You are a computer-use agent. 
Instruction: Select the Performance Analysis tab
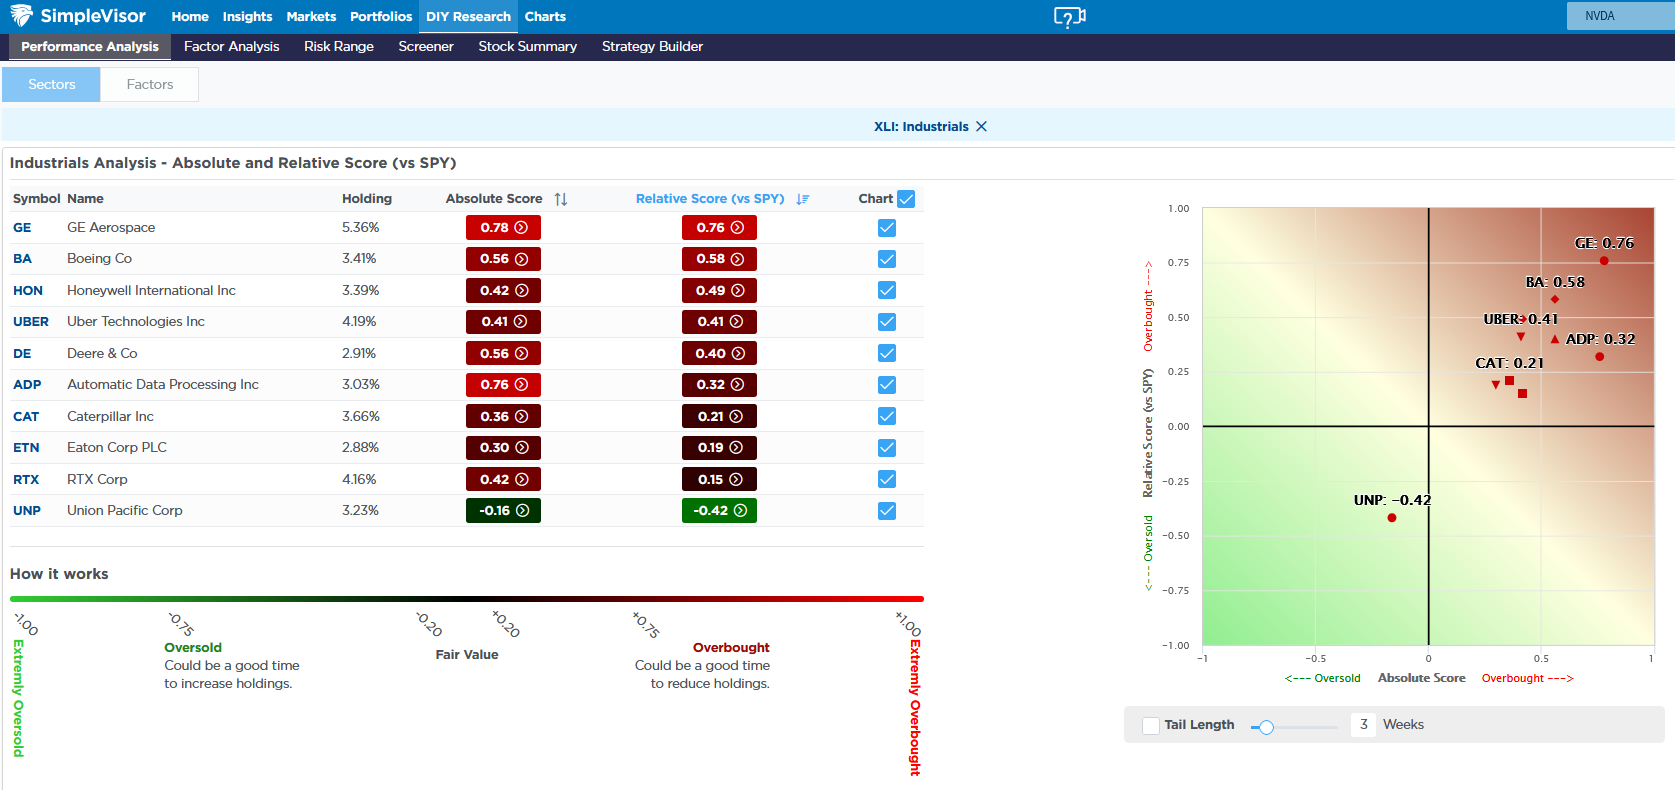point(90,47)
